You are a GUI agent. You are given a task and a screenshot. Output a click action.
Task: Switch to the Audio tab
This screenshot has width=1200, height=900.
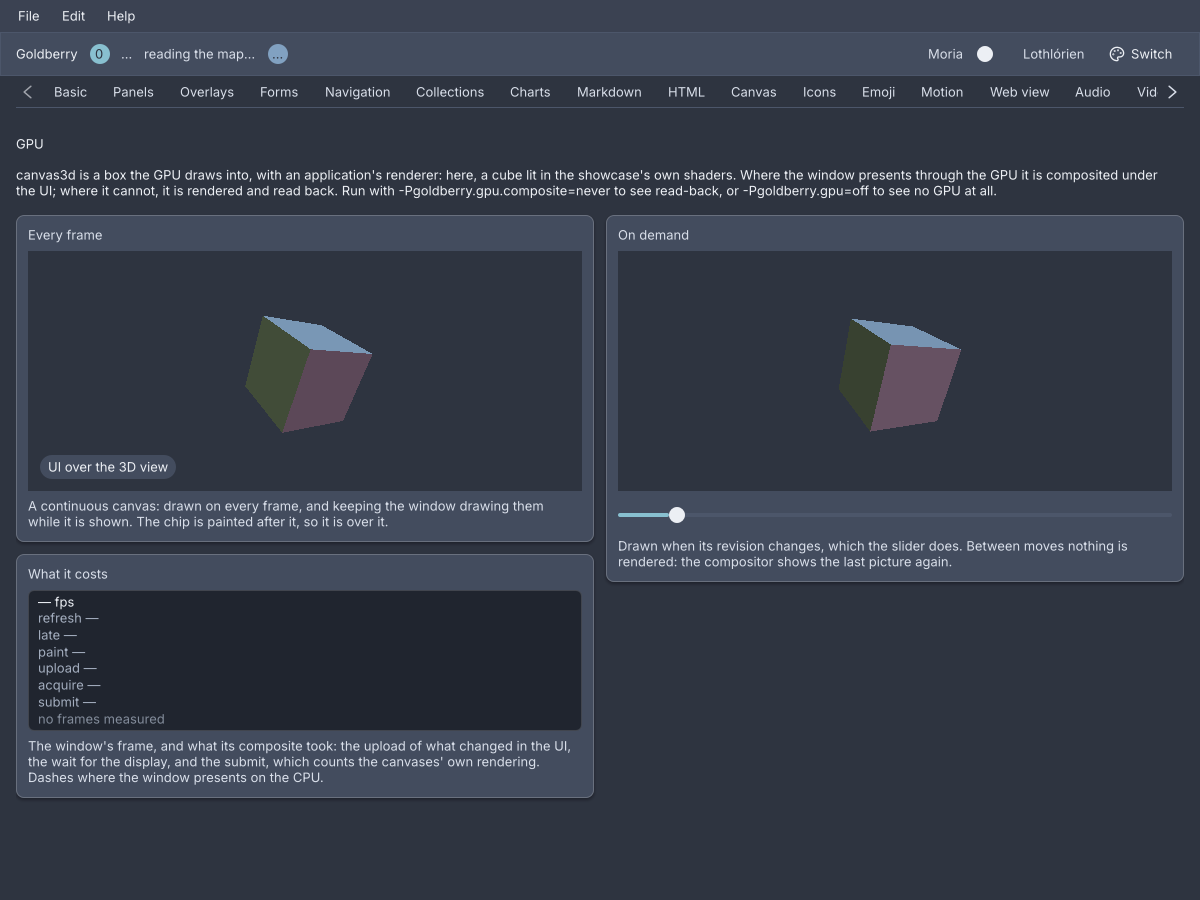point(1093,92)
